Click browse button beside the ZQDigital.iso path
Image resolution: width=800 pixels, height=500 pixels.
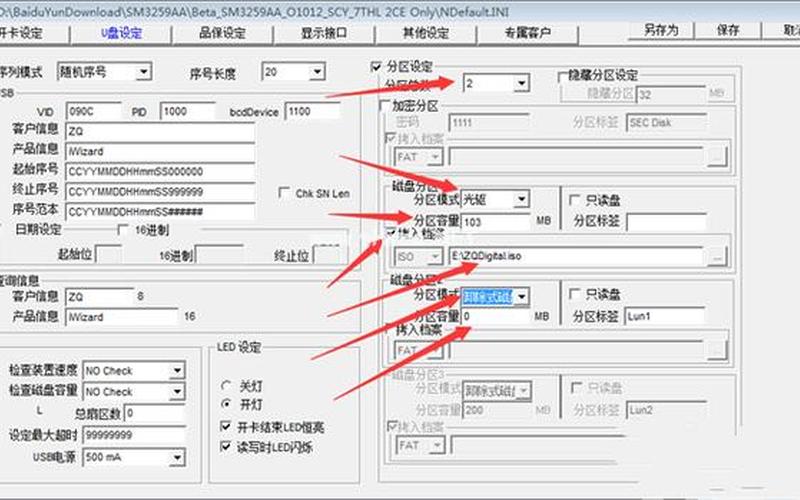point(717,256)
